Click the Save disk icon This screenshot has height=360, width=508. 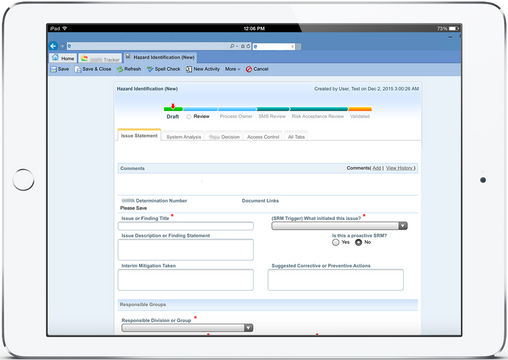tap(53, 69)
